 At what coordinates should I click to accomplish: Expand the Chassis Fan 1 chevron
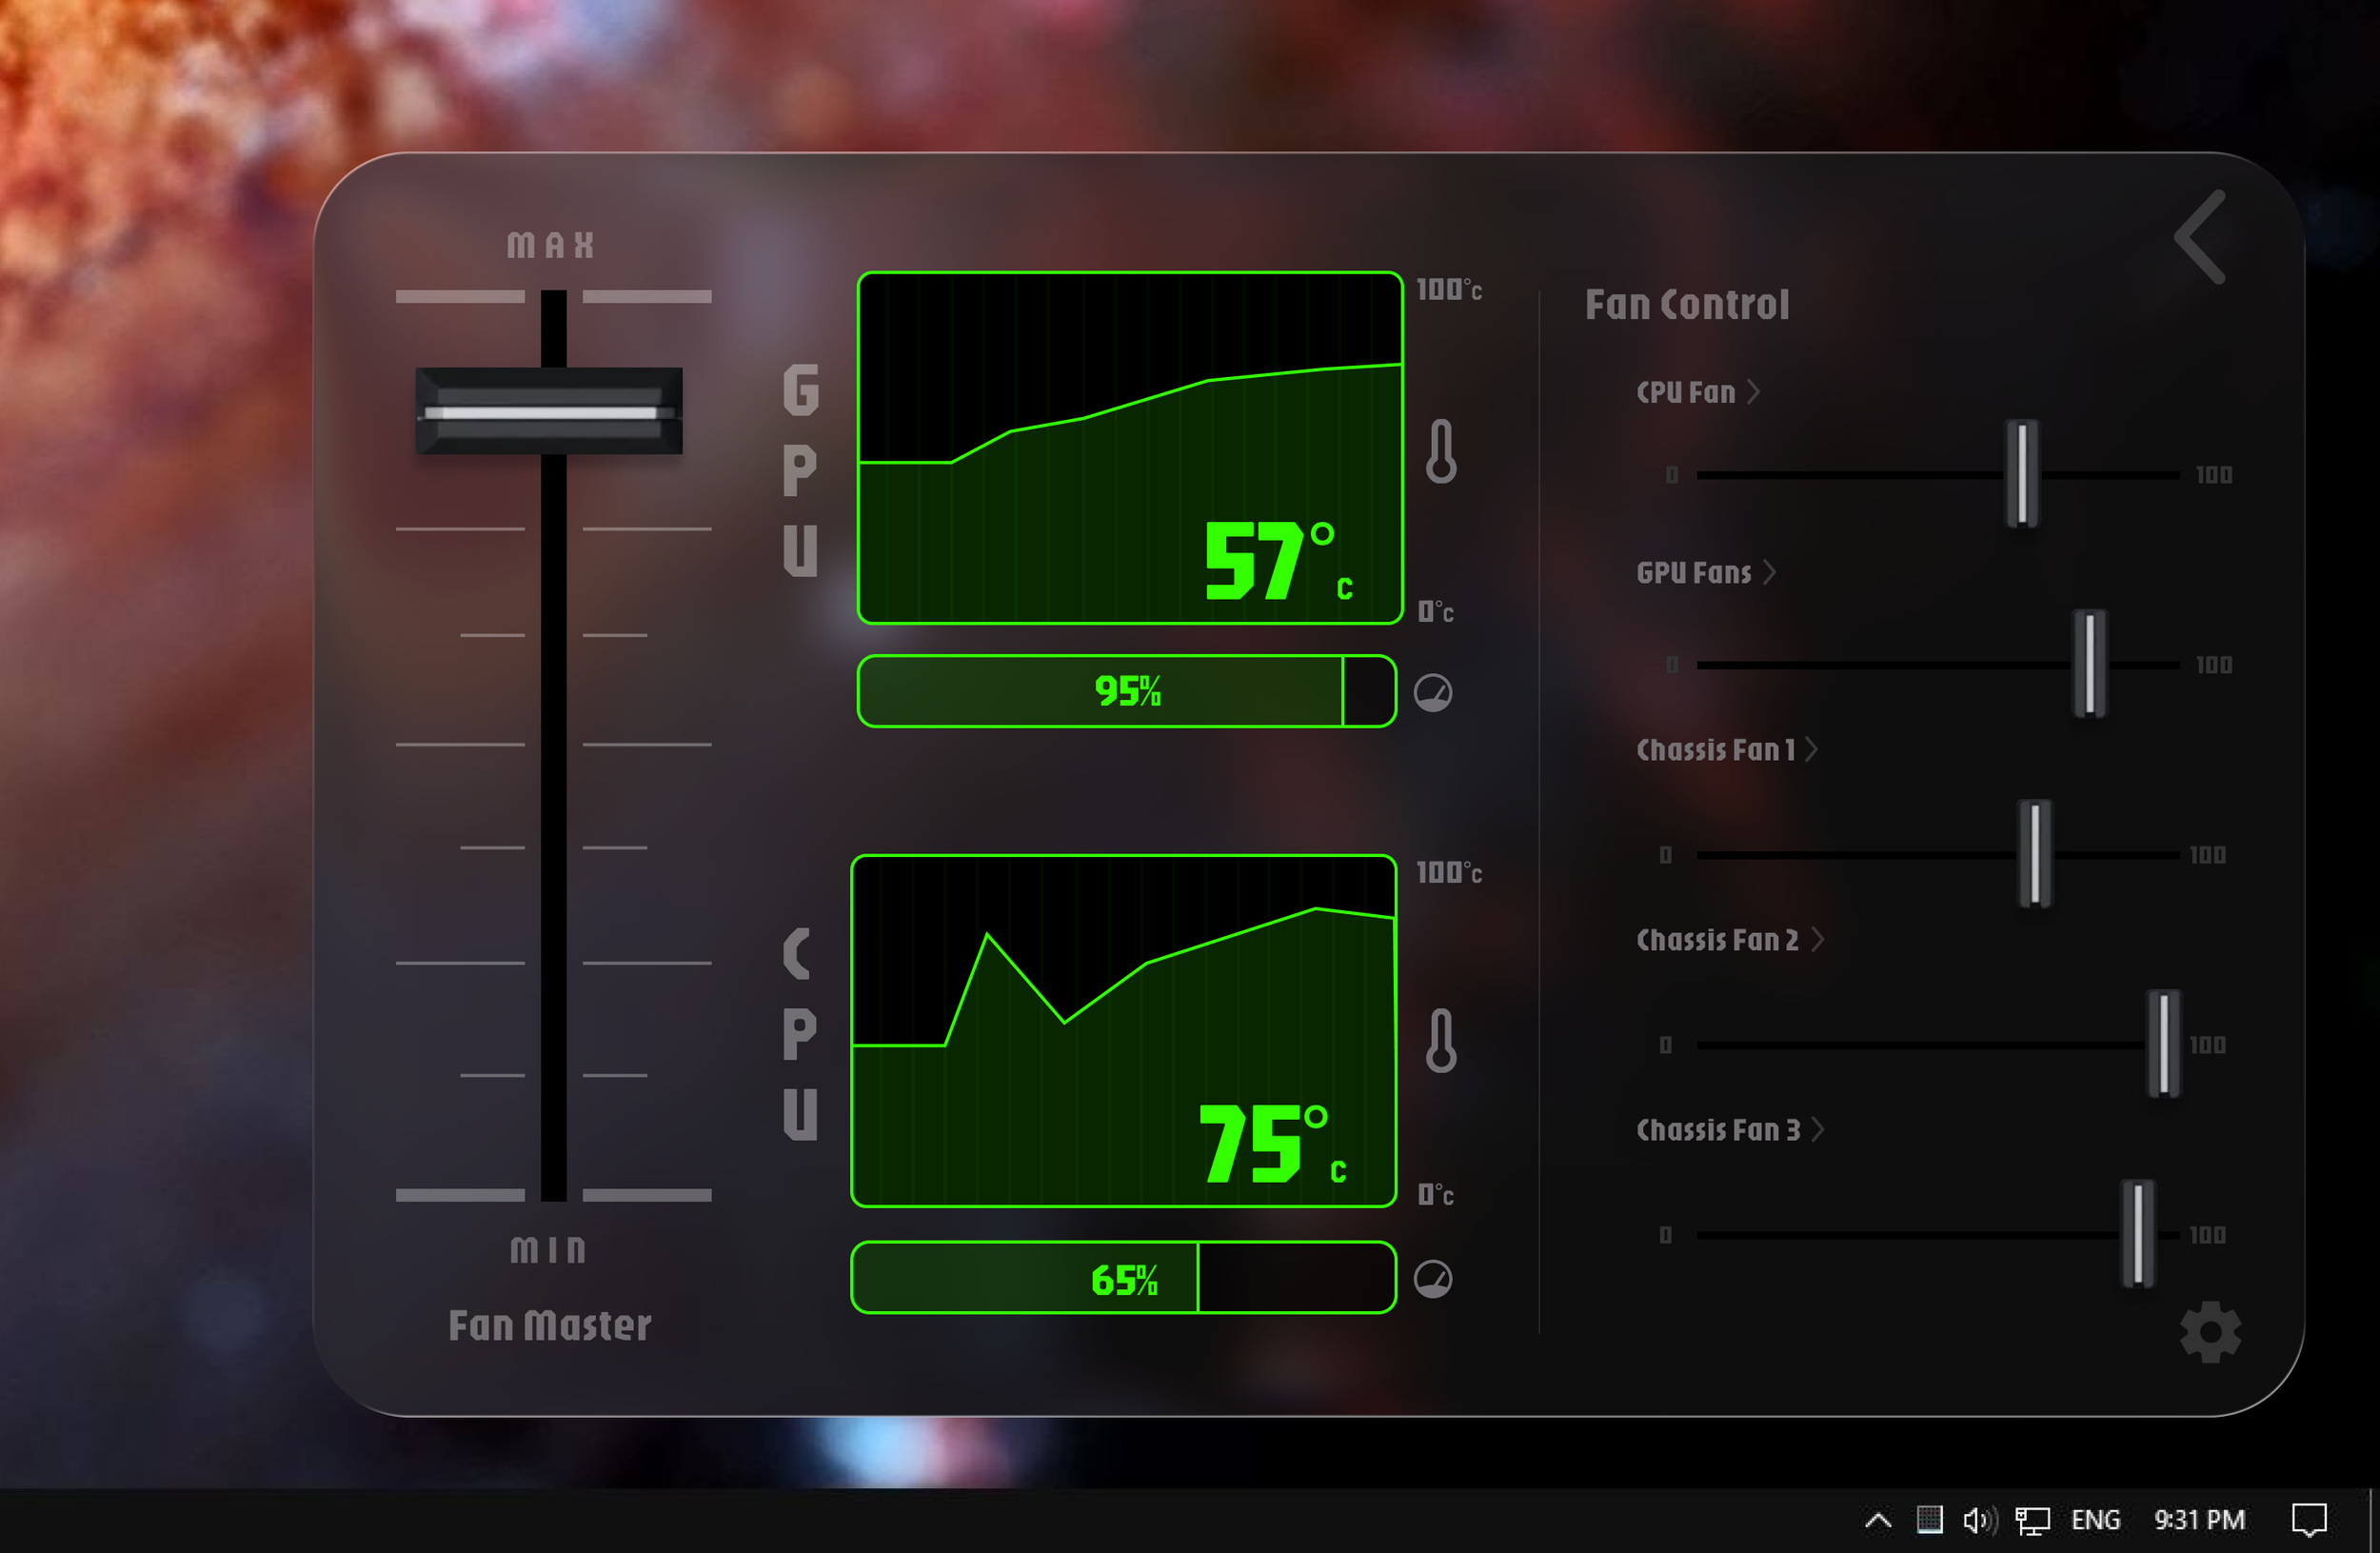click(x=1811, y=749)
